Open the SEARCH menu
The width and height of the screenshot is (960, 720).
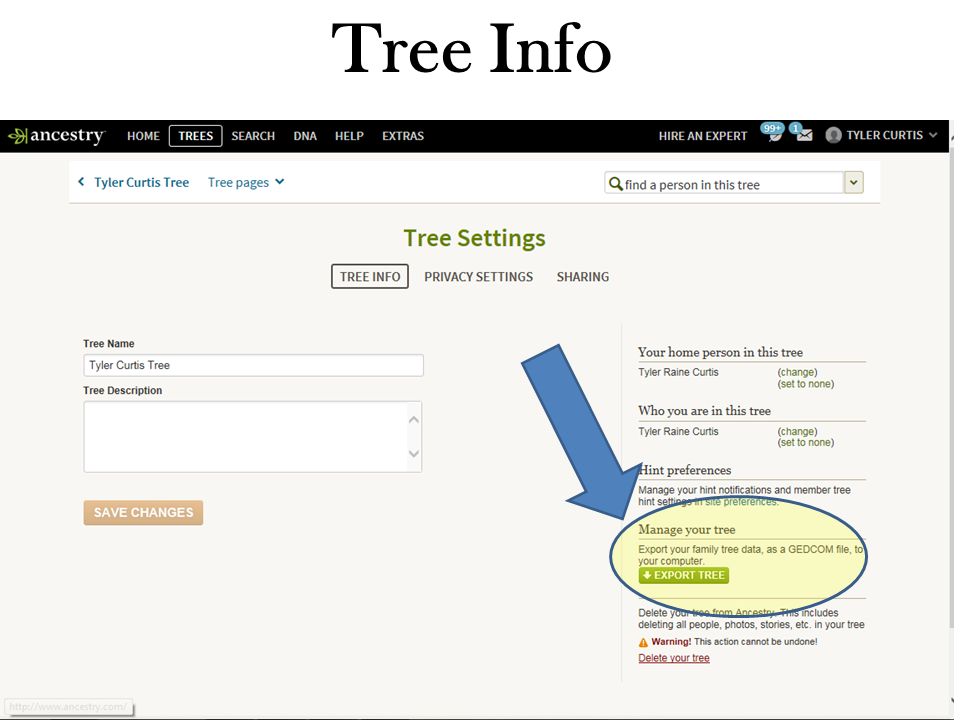click(x=253, y=136)
